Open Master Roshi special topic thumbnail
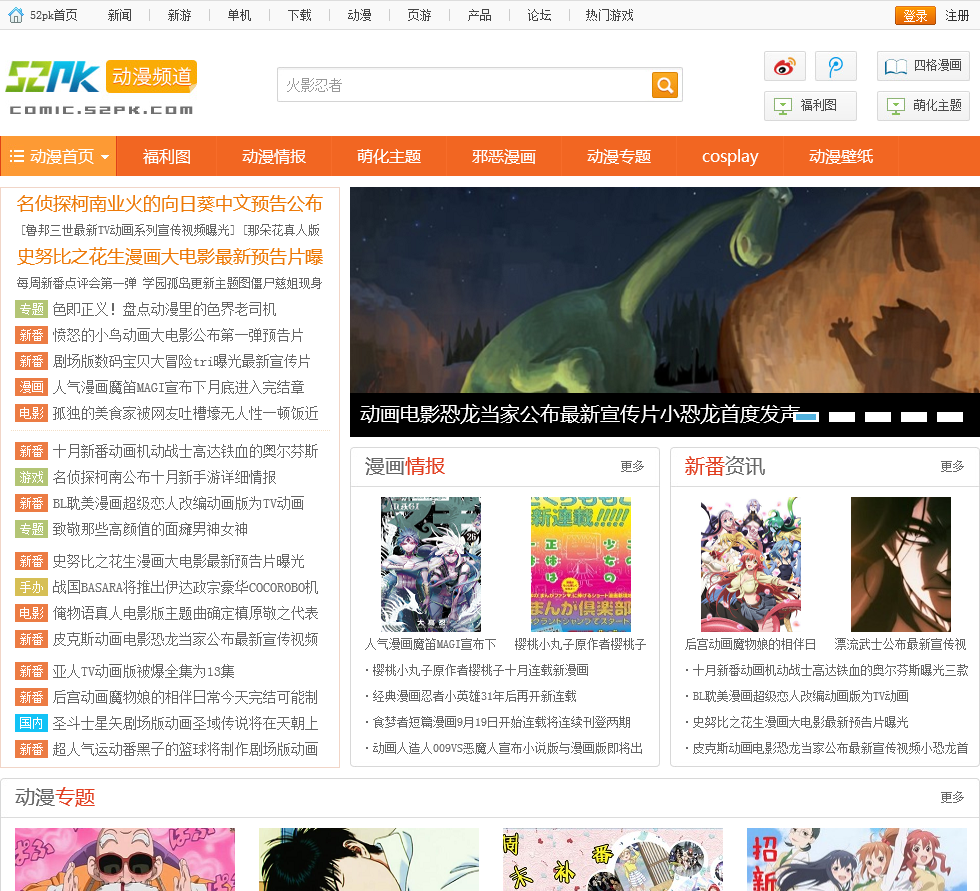The height and width of the screenshot is (891, 980). pyautogui.click(x=125, y=859)
